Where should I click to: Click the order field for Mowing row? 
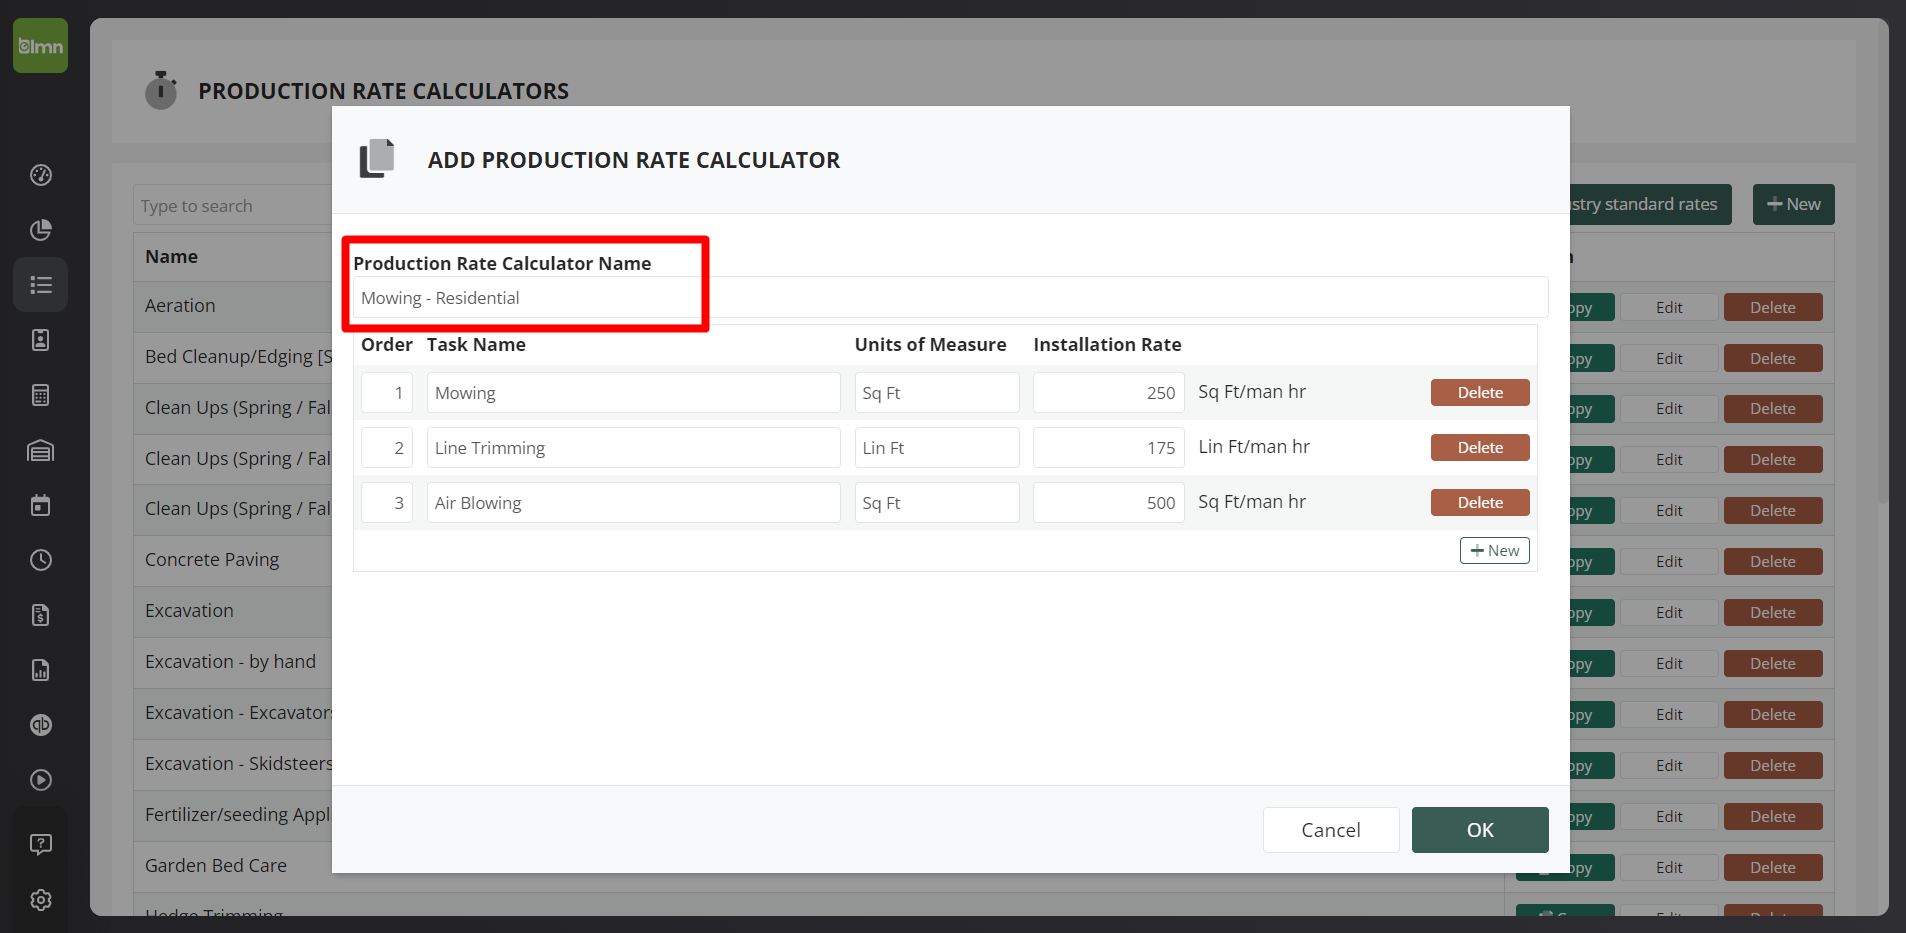point(387,393)
